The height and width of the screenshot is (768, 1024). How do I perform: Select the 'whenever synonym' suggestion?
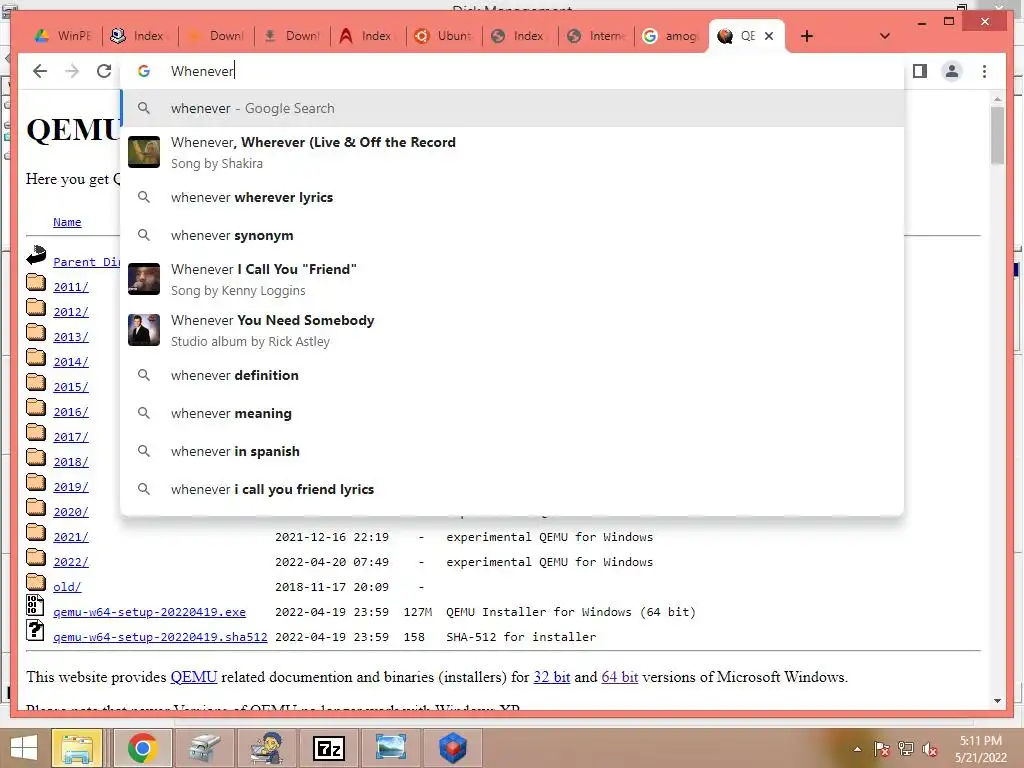tap(513, 235)
